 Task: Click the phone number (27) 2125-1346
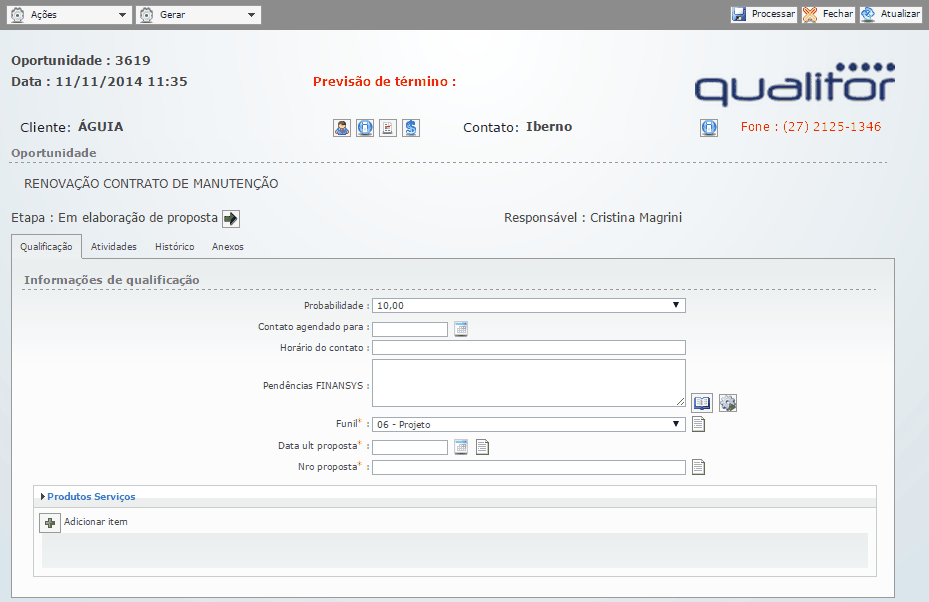[832, 127]
